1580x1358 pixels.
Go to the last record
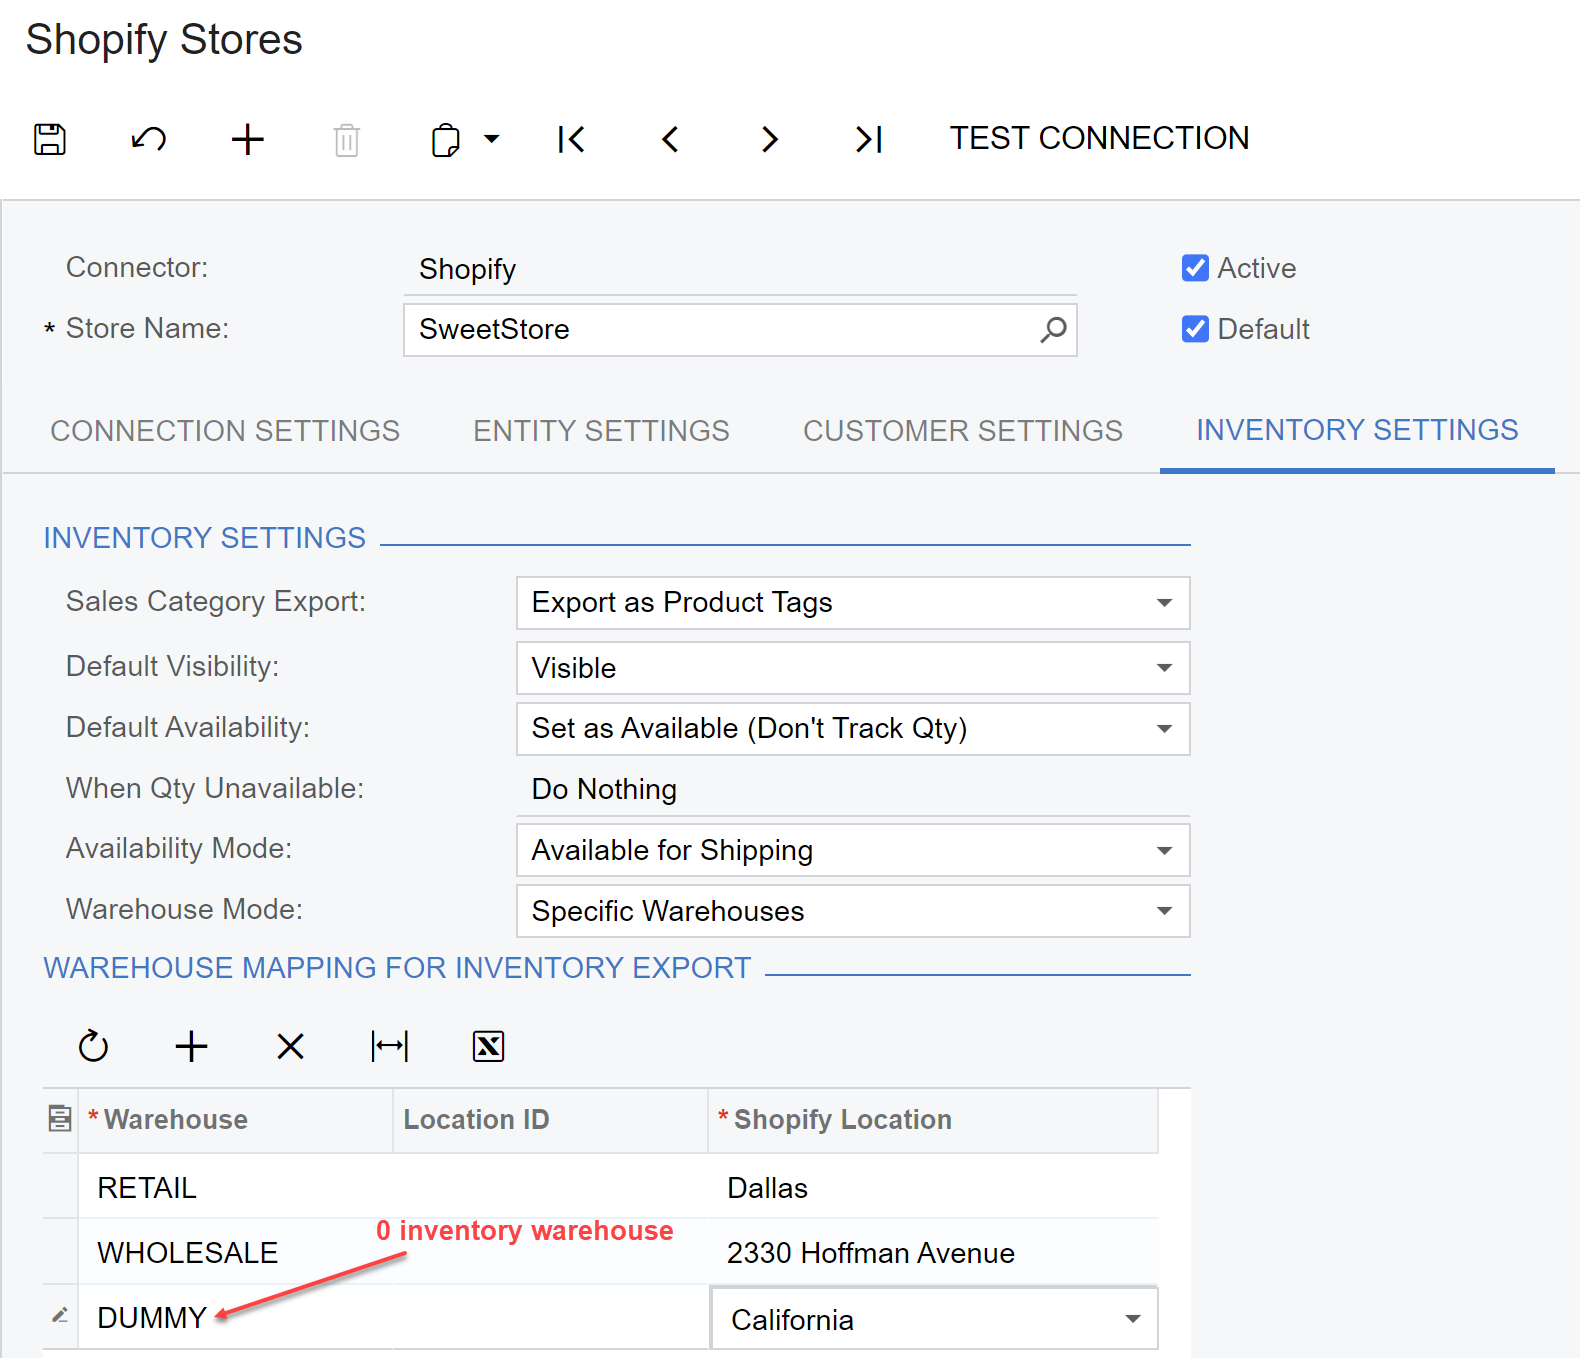868,139
